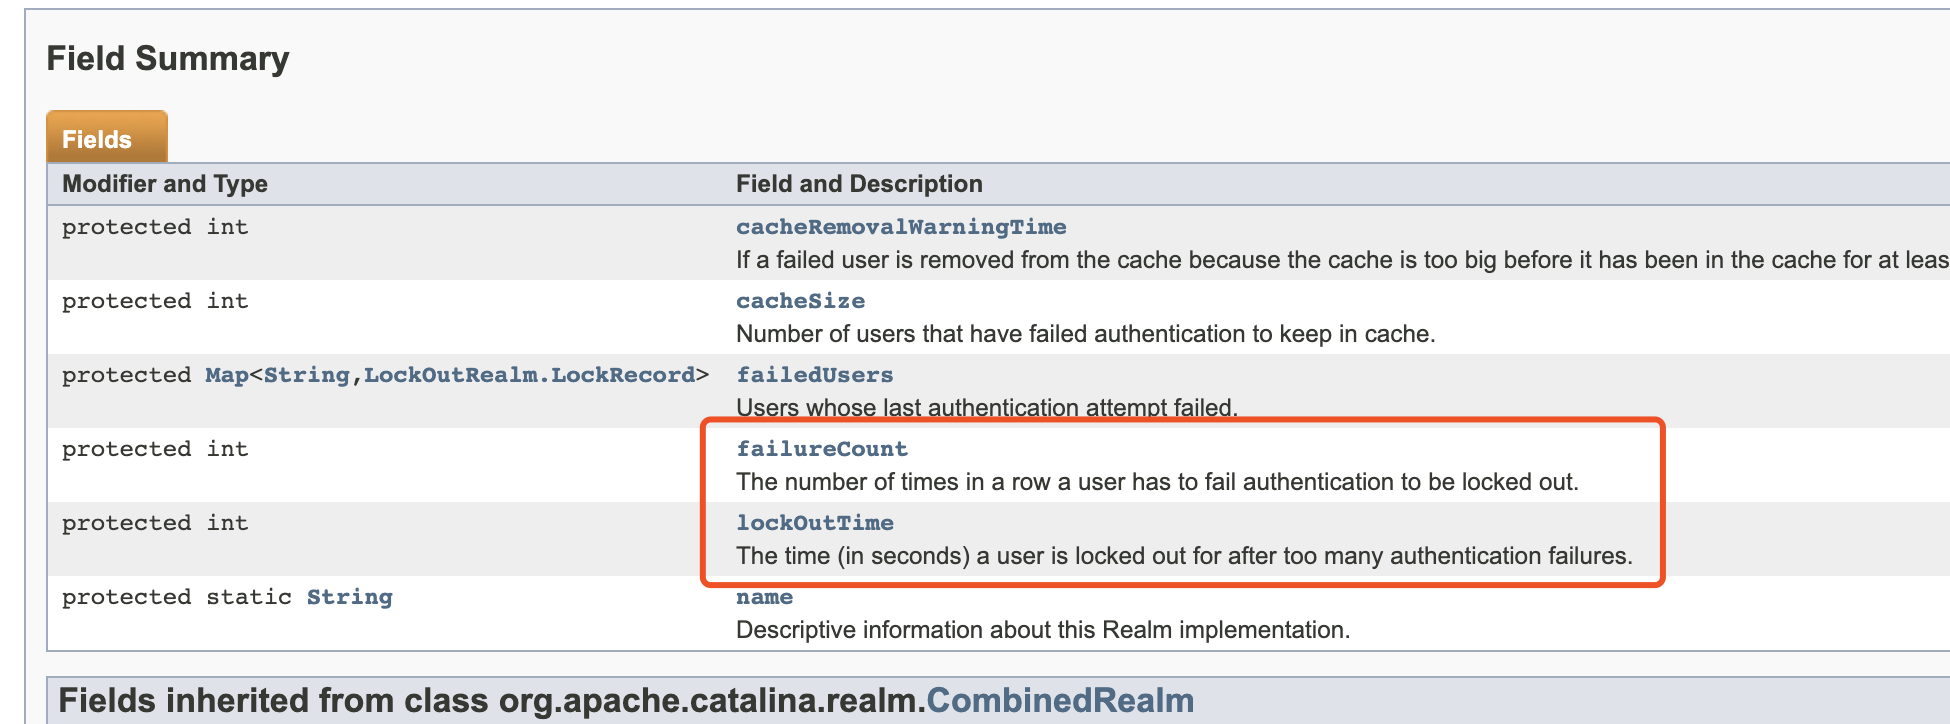The height and width of the screenshot is (724, 1950).
Task: Click the lockOutTime description text
Action: (1184, 556)
